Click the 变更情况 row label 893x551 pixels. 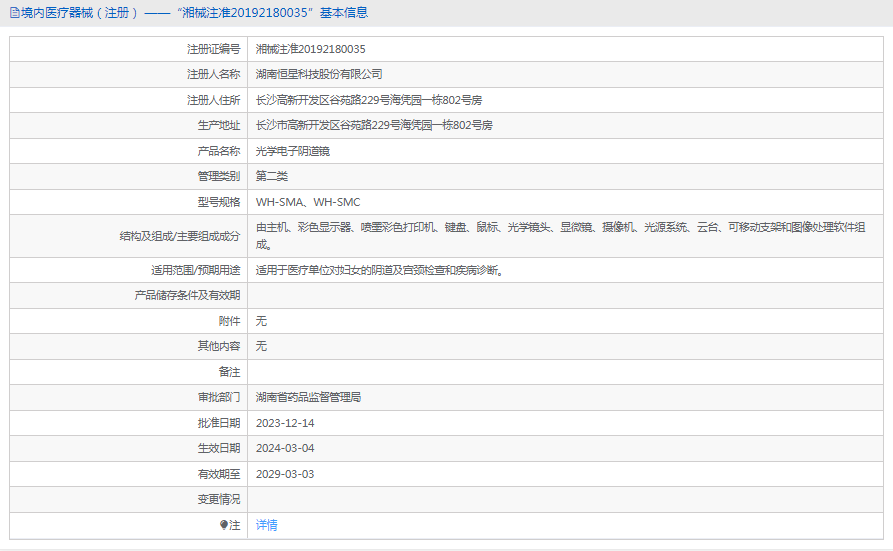pyautogui.click(x=219, y=499)
